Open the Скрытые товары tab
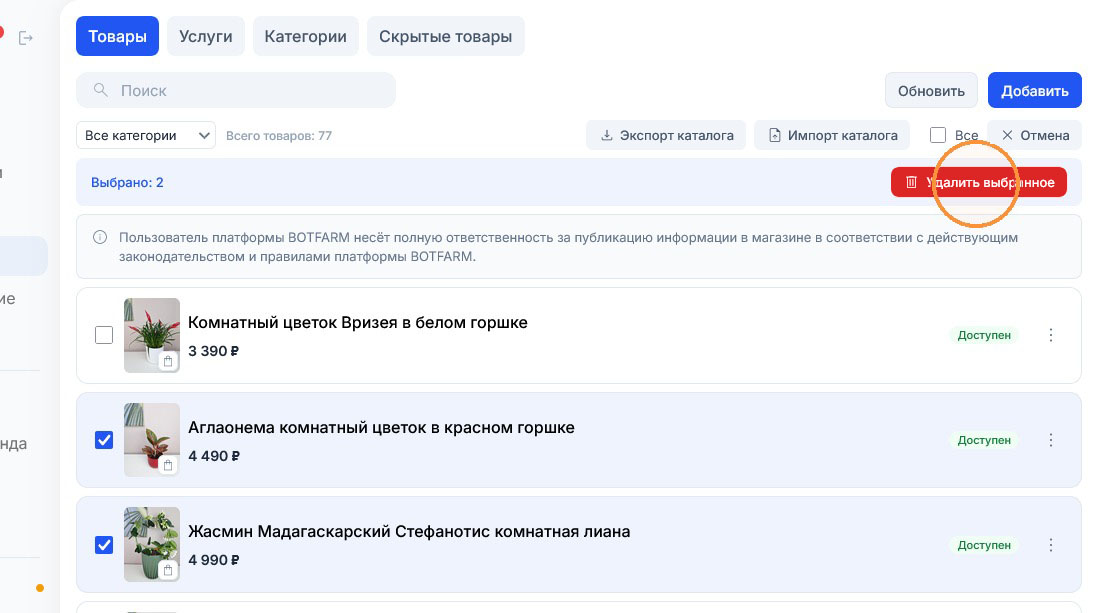 coord(445,36)
